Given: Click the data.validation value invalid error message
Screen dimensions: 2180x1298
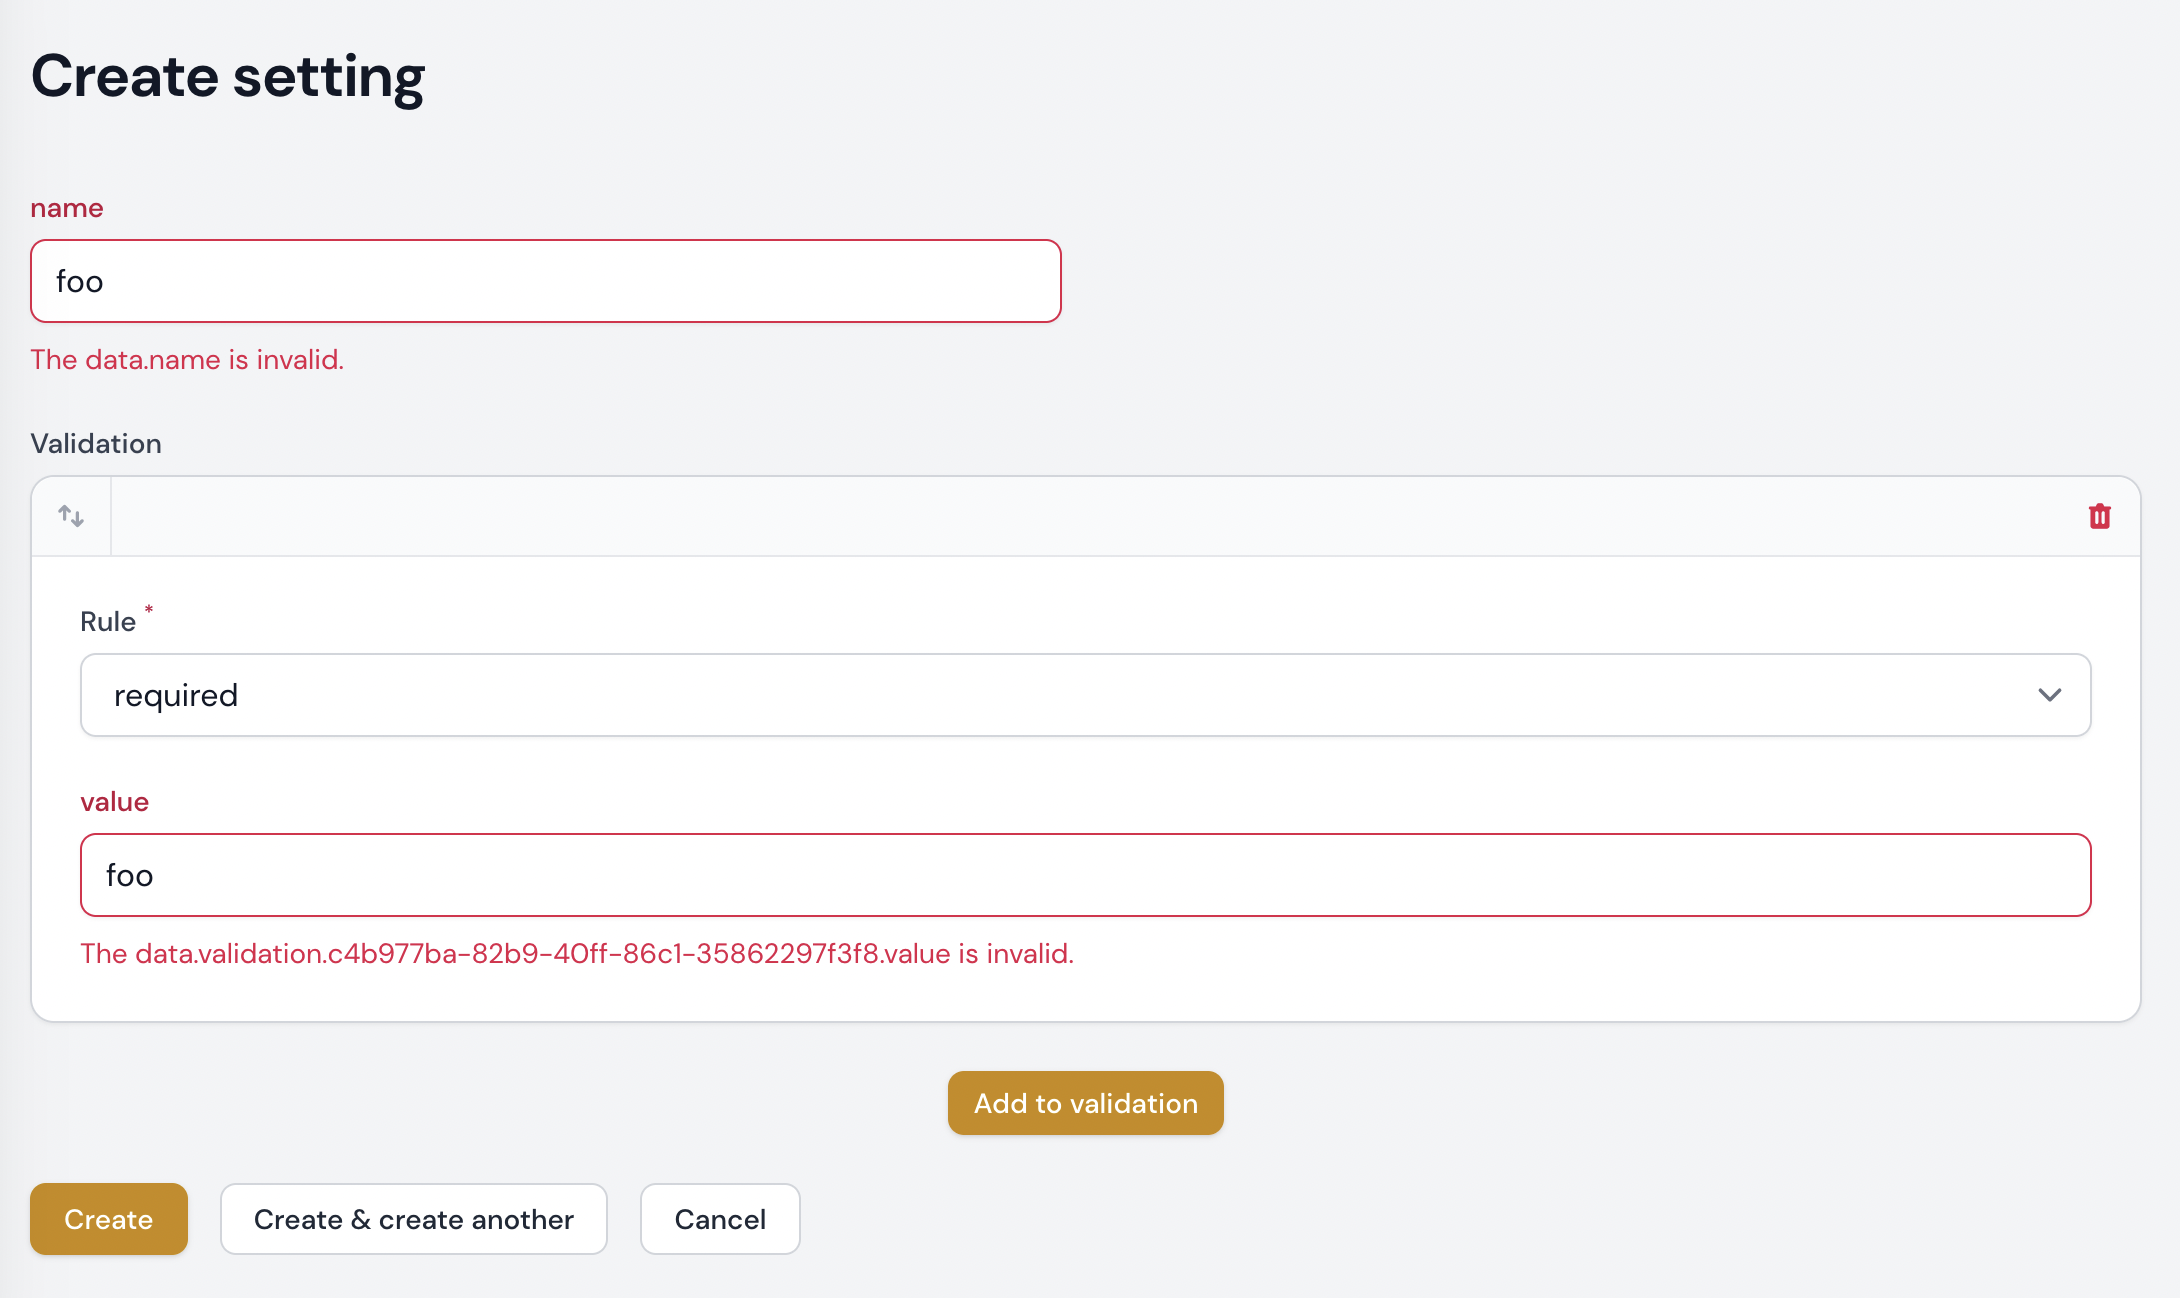Looking at the screenshot, I should (577, 954).
